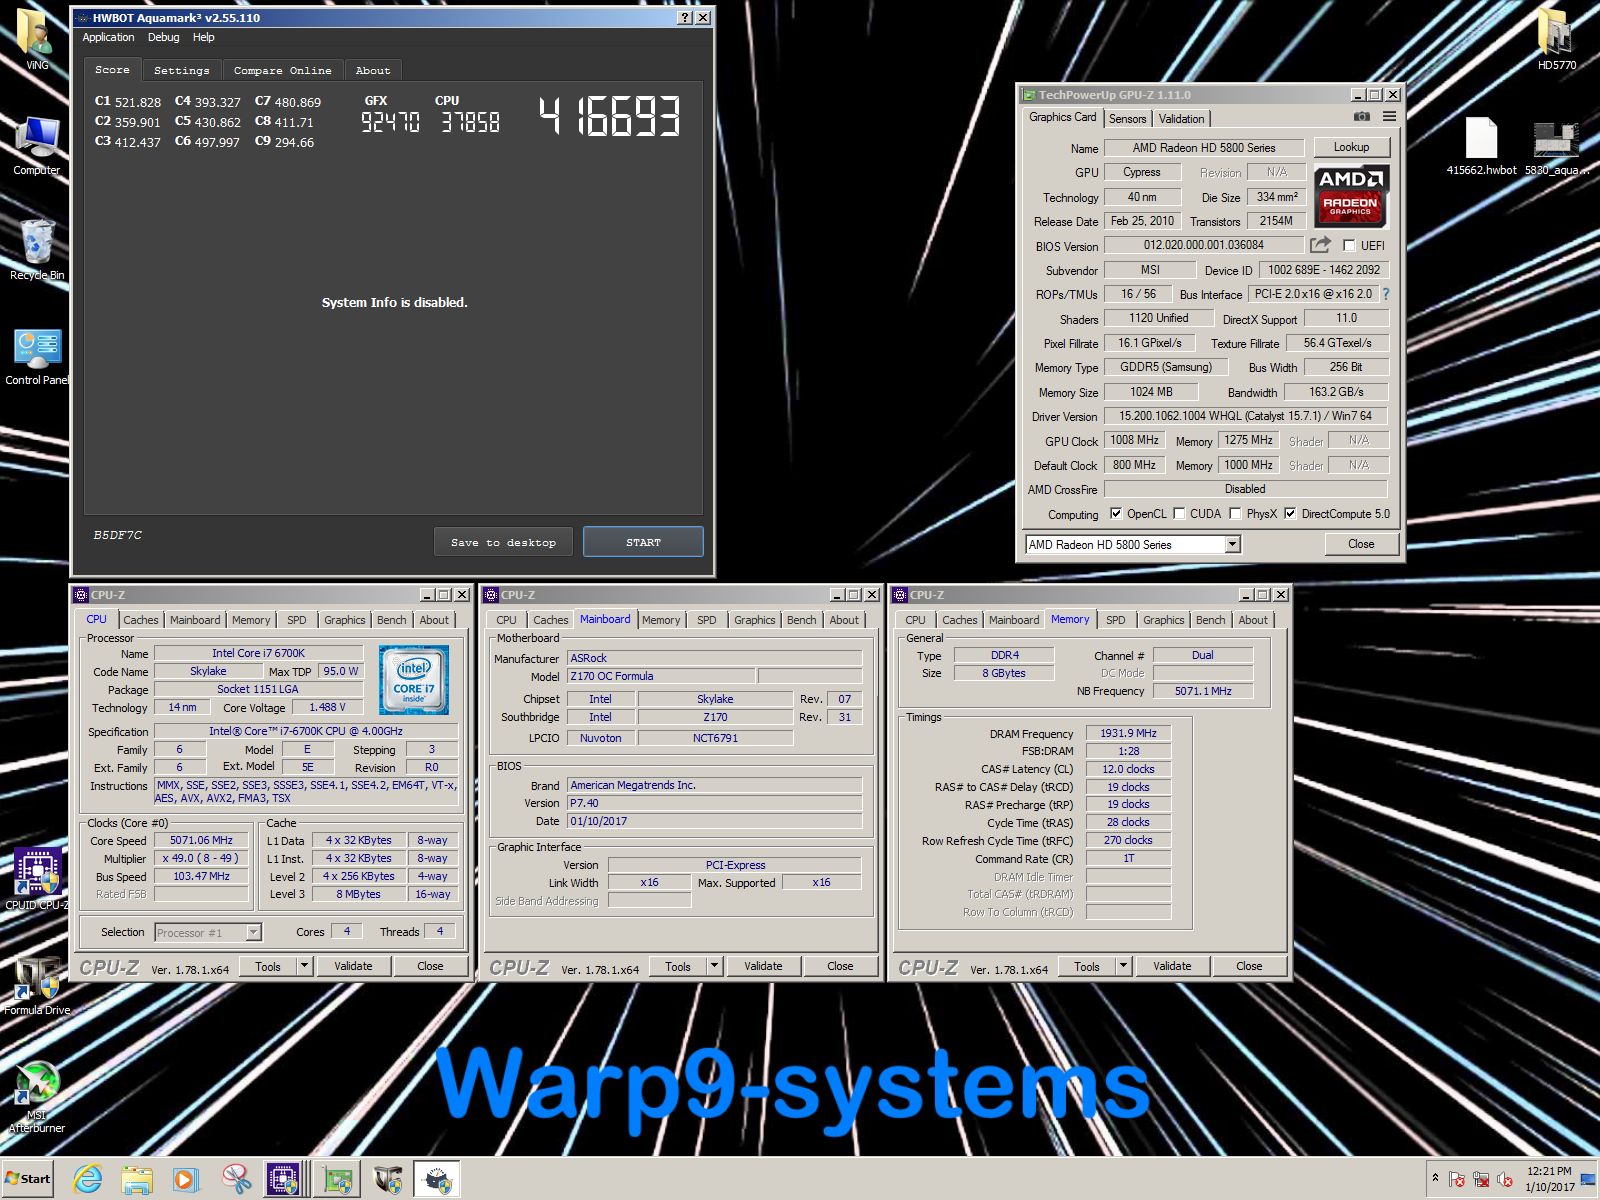The image size is (1600, 1200).
Task: Switch to the Settings tab in Aquamark
Action: tap(182, 70)
